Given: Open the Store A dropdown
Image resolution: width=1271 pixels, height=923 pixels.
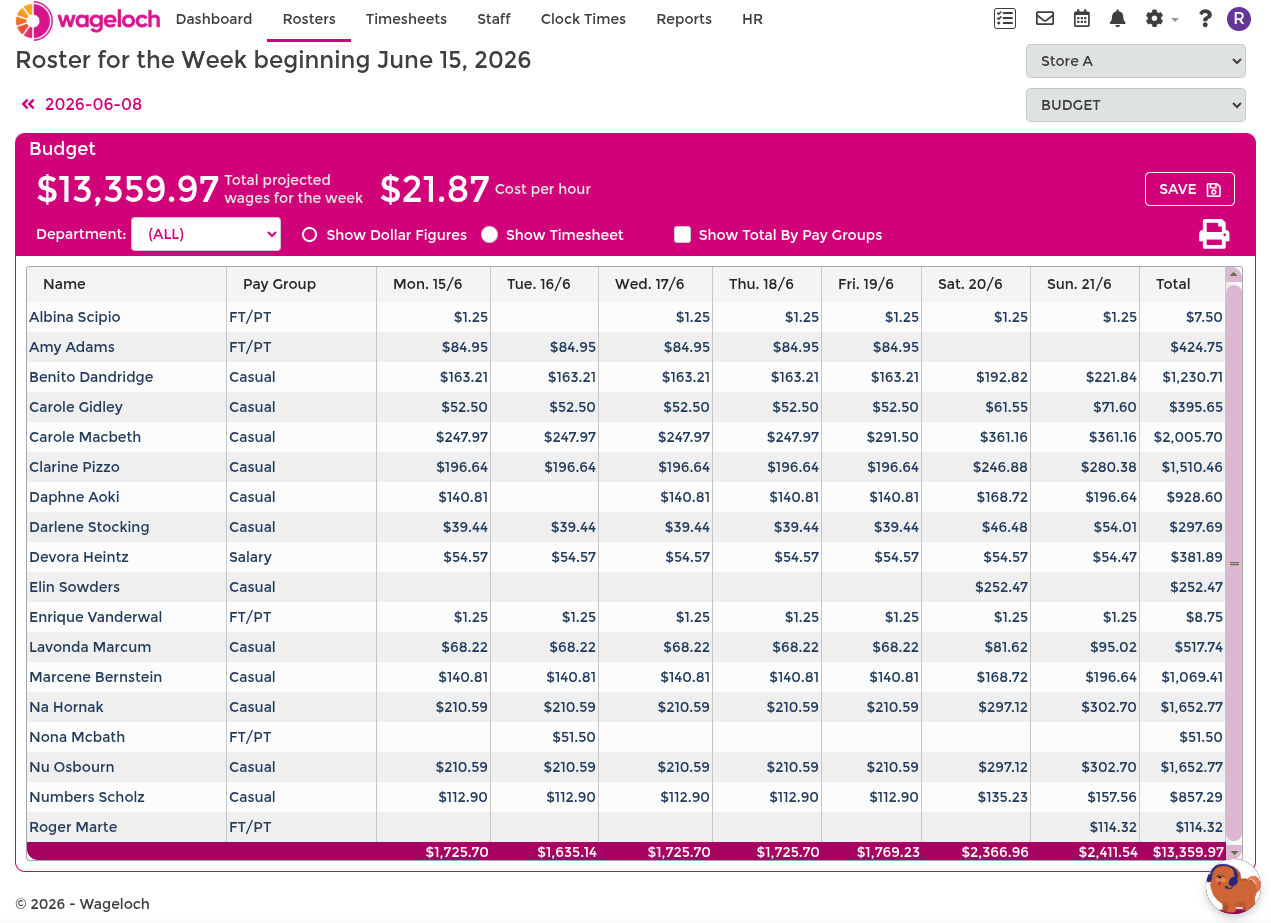Looking at the screenshot, I should pos(1135,61).
